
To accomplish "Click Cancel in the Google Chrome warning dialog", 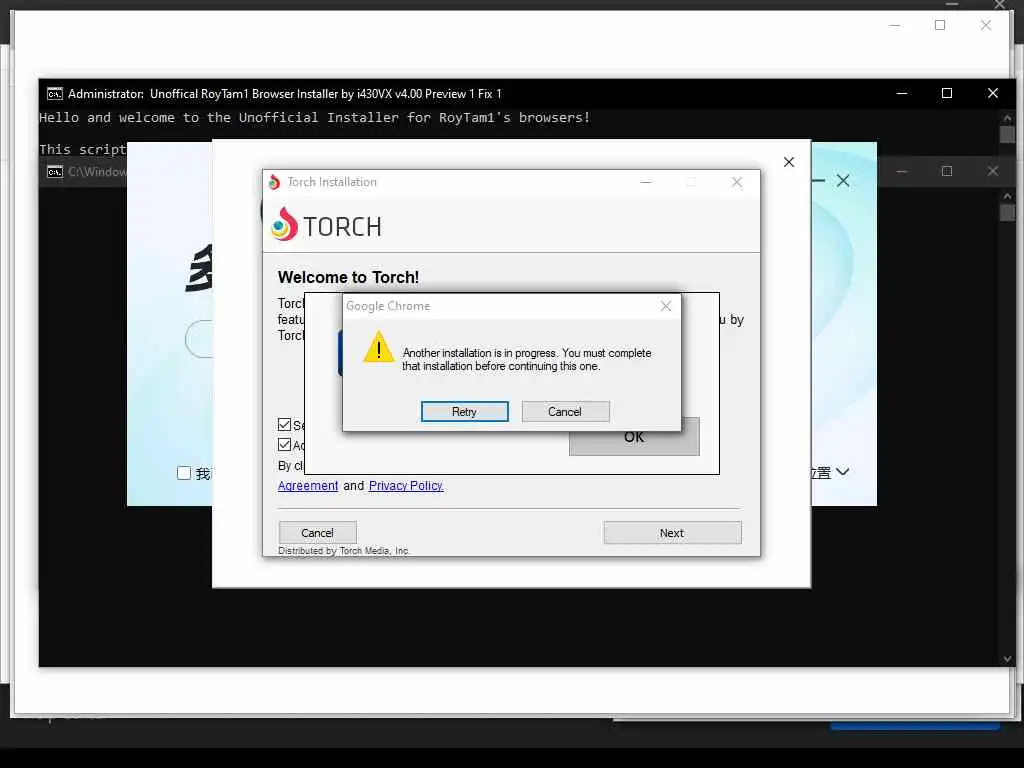I will point(565,411).
